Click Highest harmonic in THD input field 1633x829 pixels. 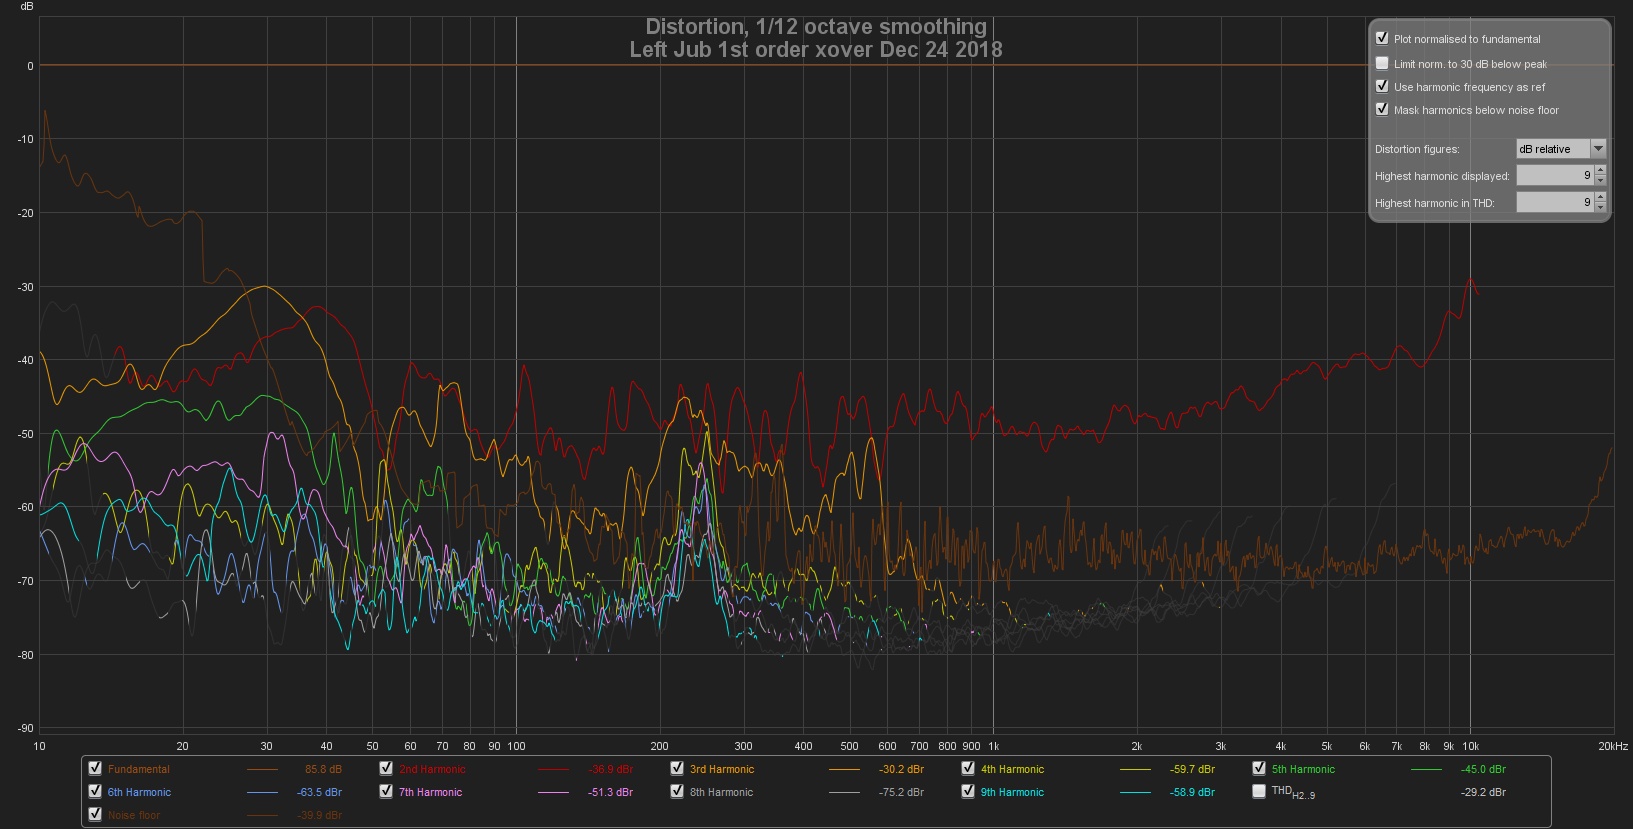pos(1555,203)
